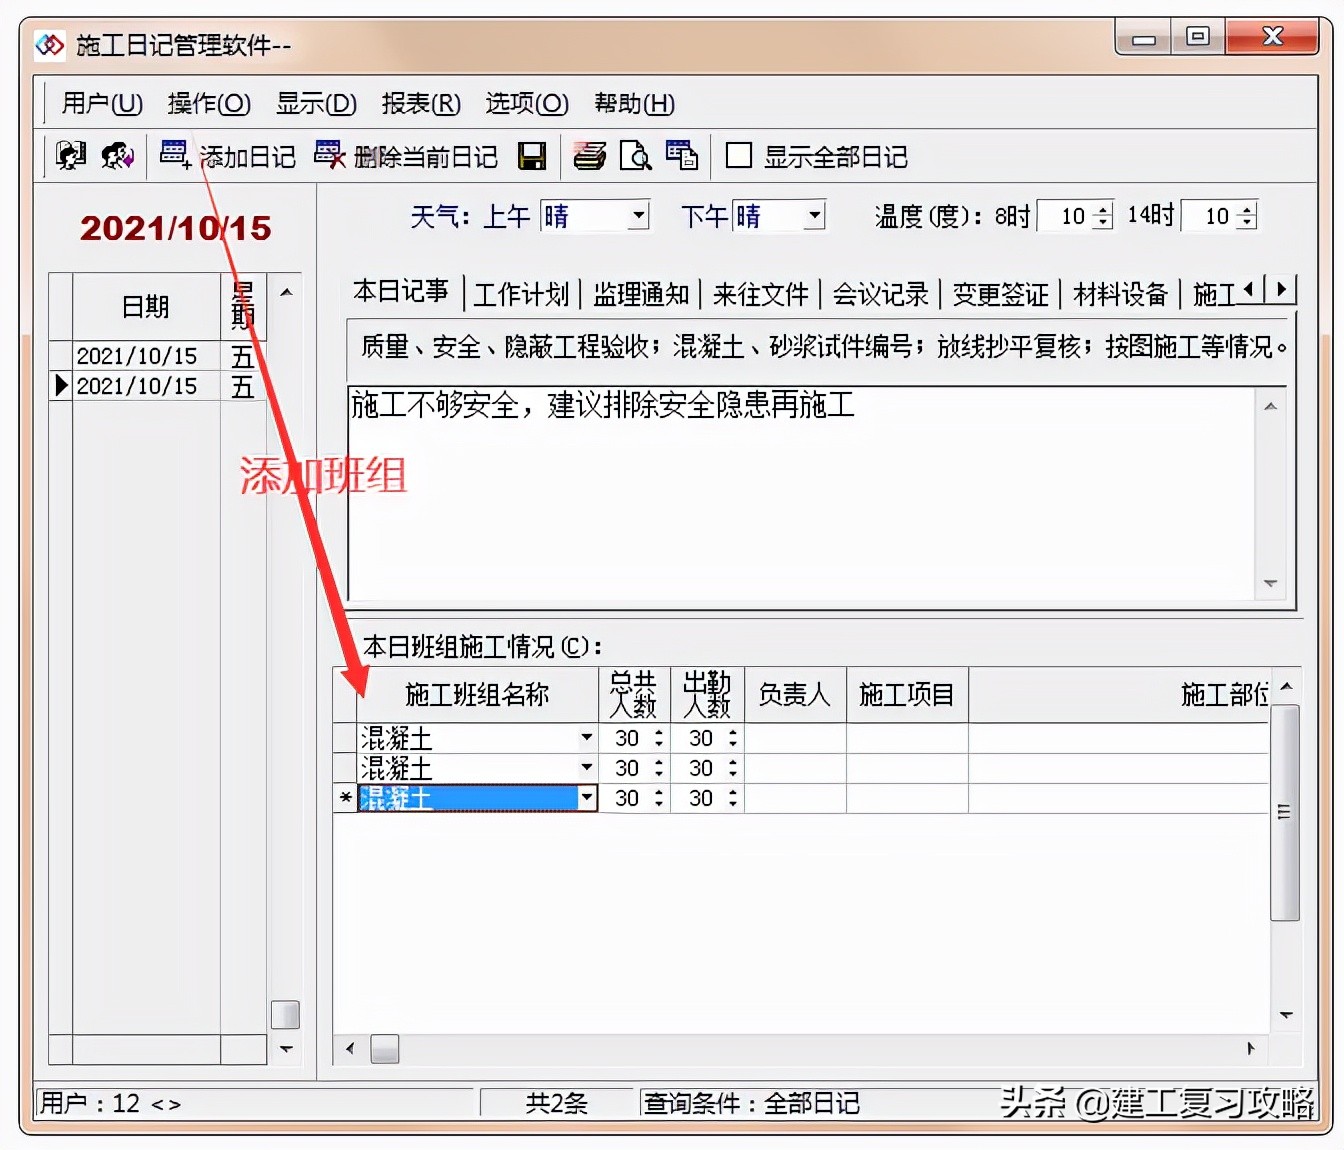Toggle the 显示全部日记 checkbox
1344x1150 pixels.
(738, 156)
